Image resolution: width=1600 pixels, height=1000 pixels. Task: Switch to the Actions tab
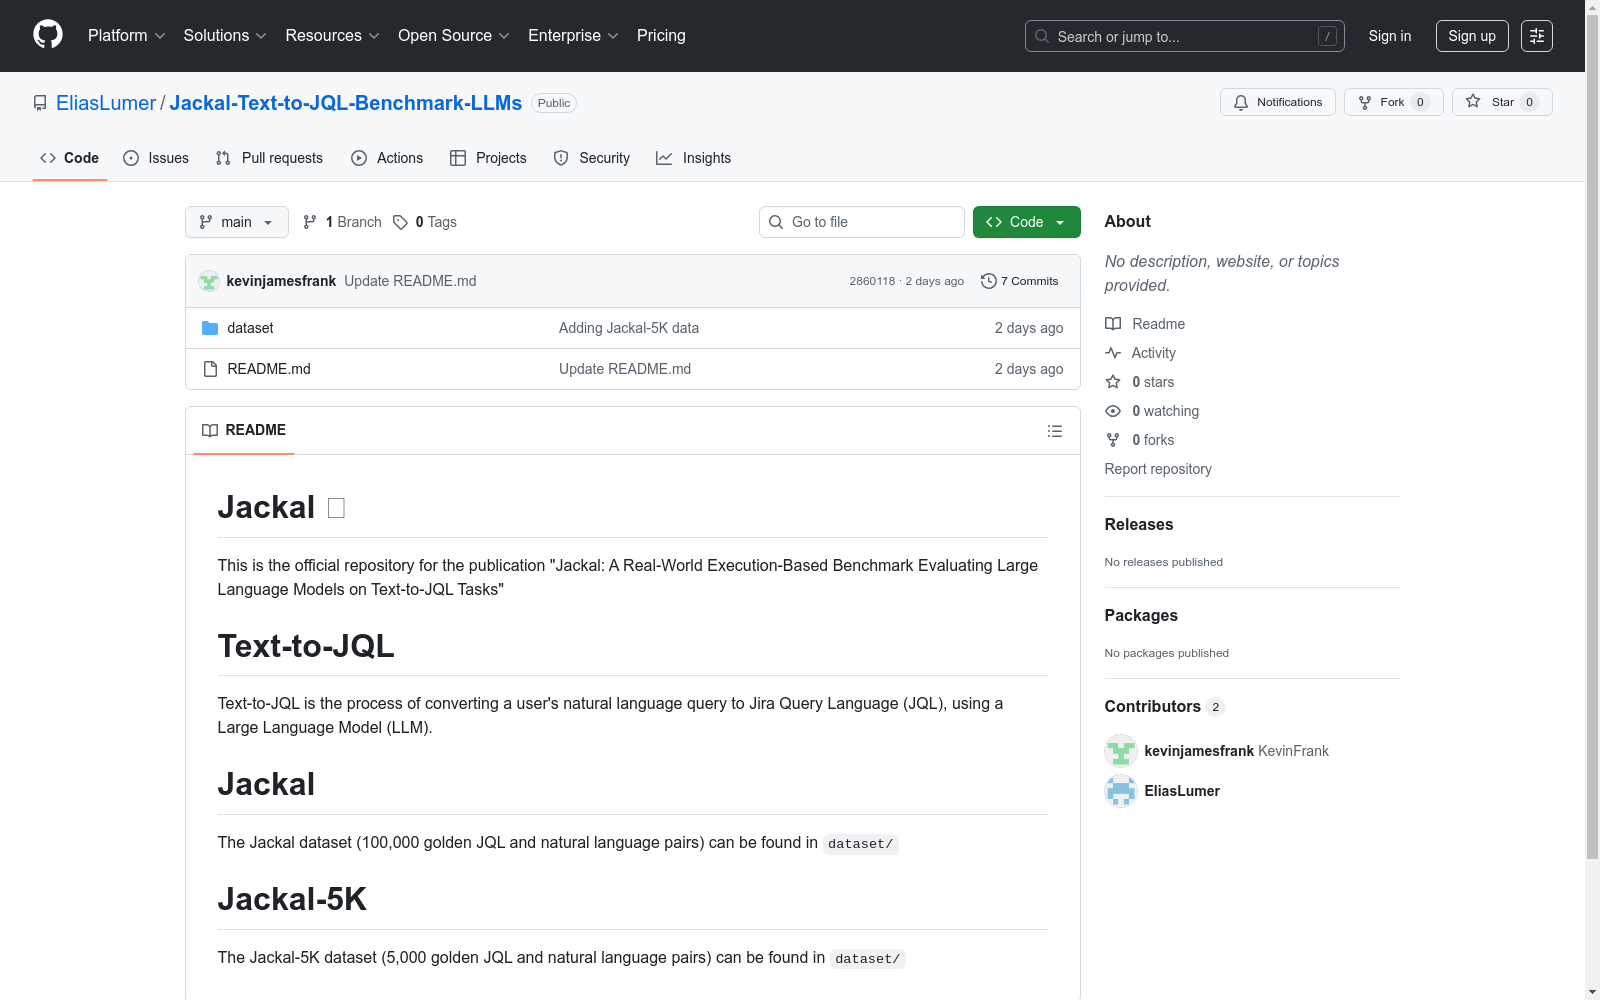pos(387,158)
